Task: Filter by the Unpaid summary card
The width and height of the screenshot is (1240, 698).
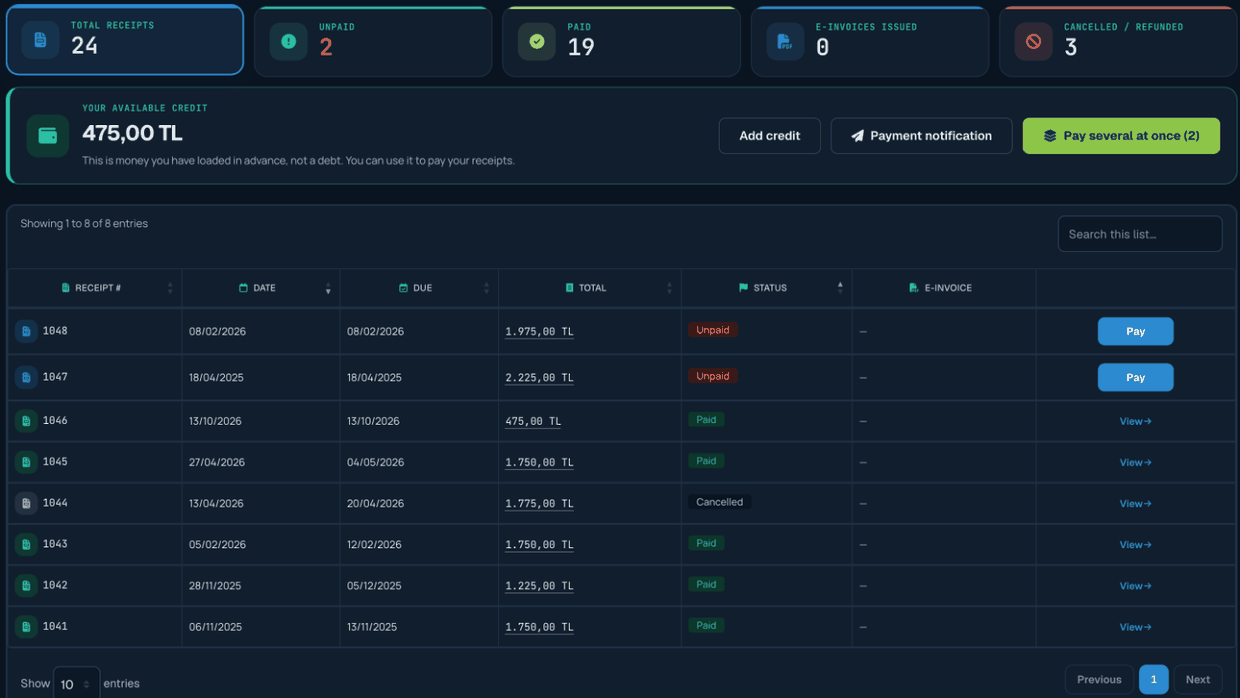Action: (x=373, y=41)
